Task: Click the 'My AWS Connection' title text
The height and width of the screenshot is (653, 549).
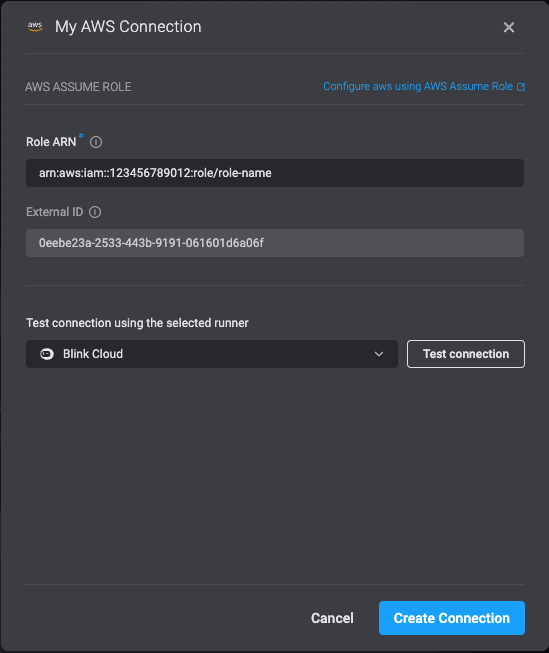Action: (x=128, y=27)
